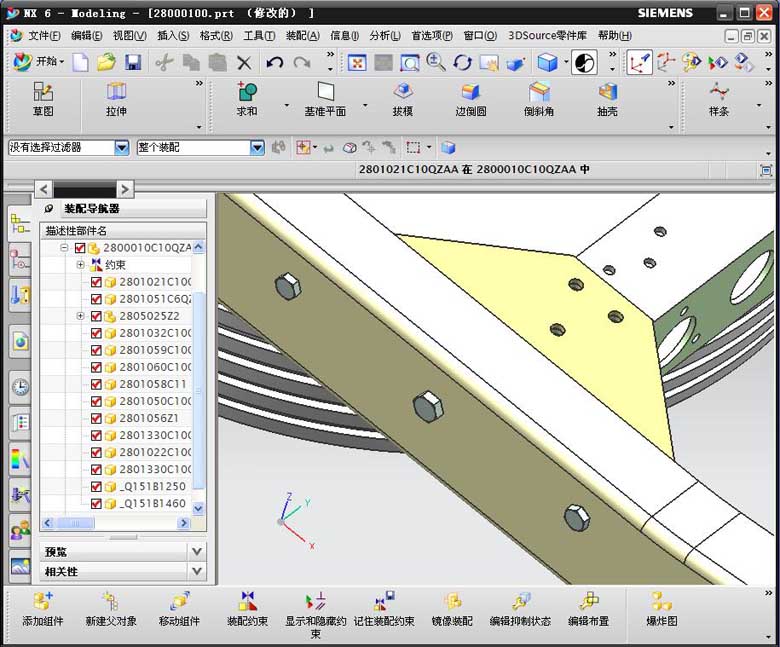This screenshot has width=780, height=647.
Task: Select the 抽壳 Shell tool
Action: click(607, 100)
